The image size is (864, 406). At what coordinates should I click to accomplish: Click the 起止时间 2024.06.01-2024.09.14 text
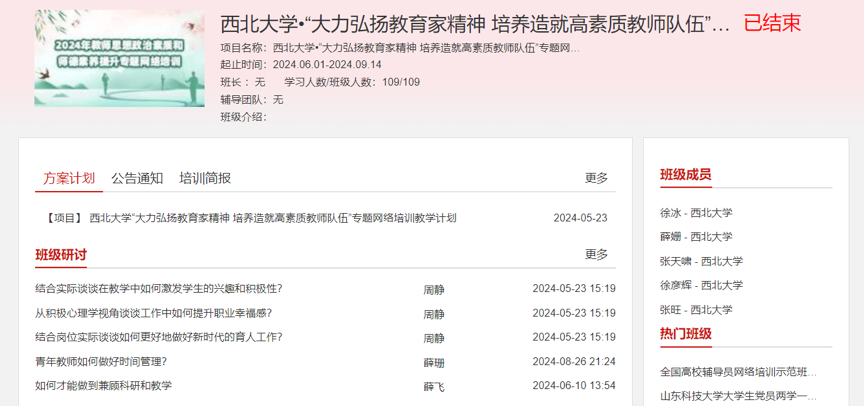(301, 64)
